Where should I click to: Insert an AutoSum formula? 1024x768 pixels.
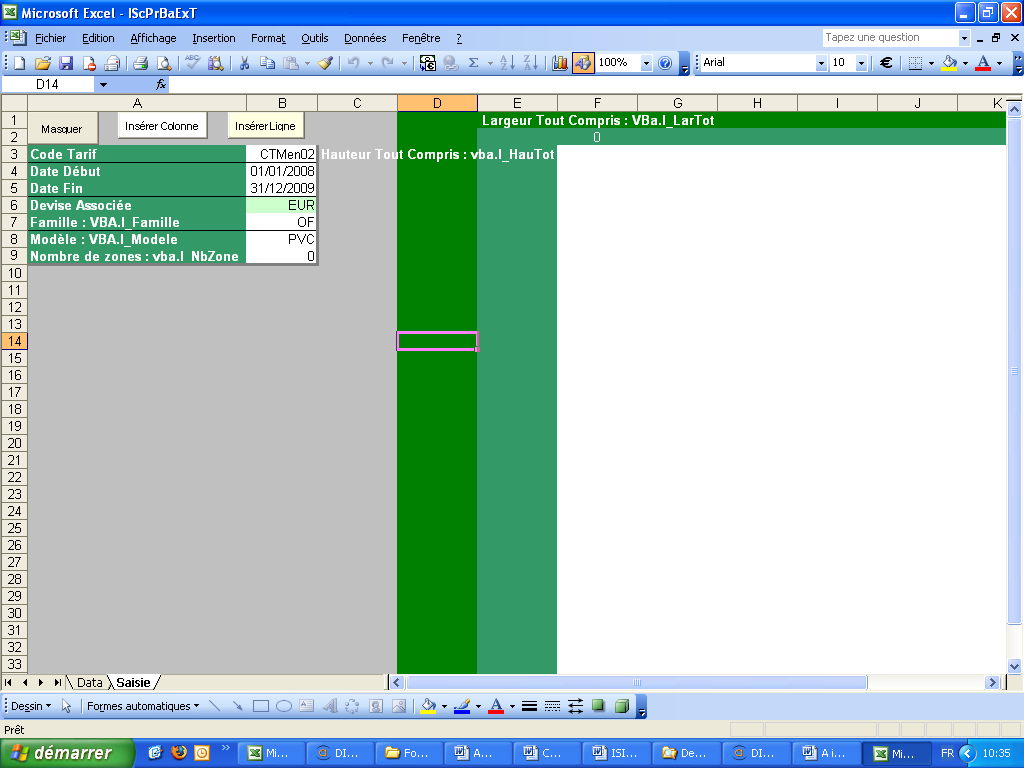click(x=473, y=62)
